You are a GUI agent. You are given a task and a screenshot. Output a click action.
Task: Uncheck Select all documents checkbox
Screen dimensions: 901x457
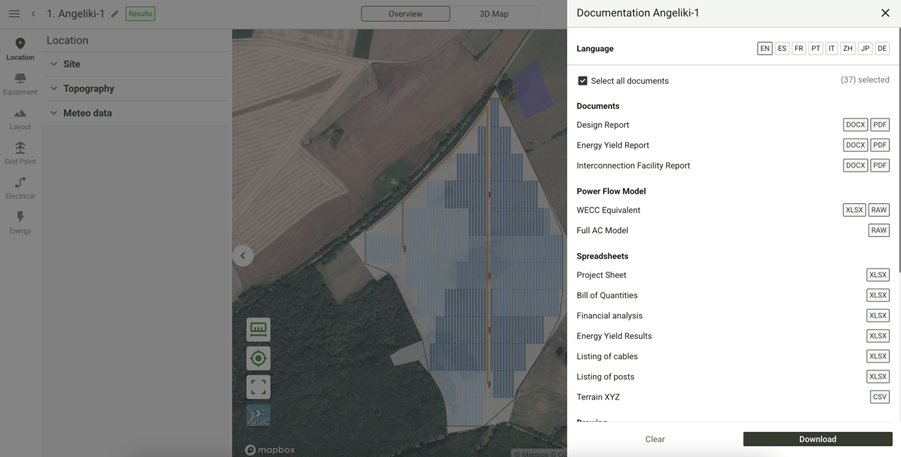pos(583,81)
